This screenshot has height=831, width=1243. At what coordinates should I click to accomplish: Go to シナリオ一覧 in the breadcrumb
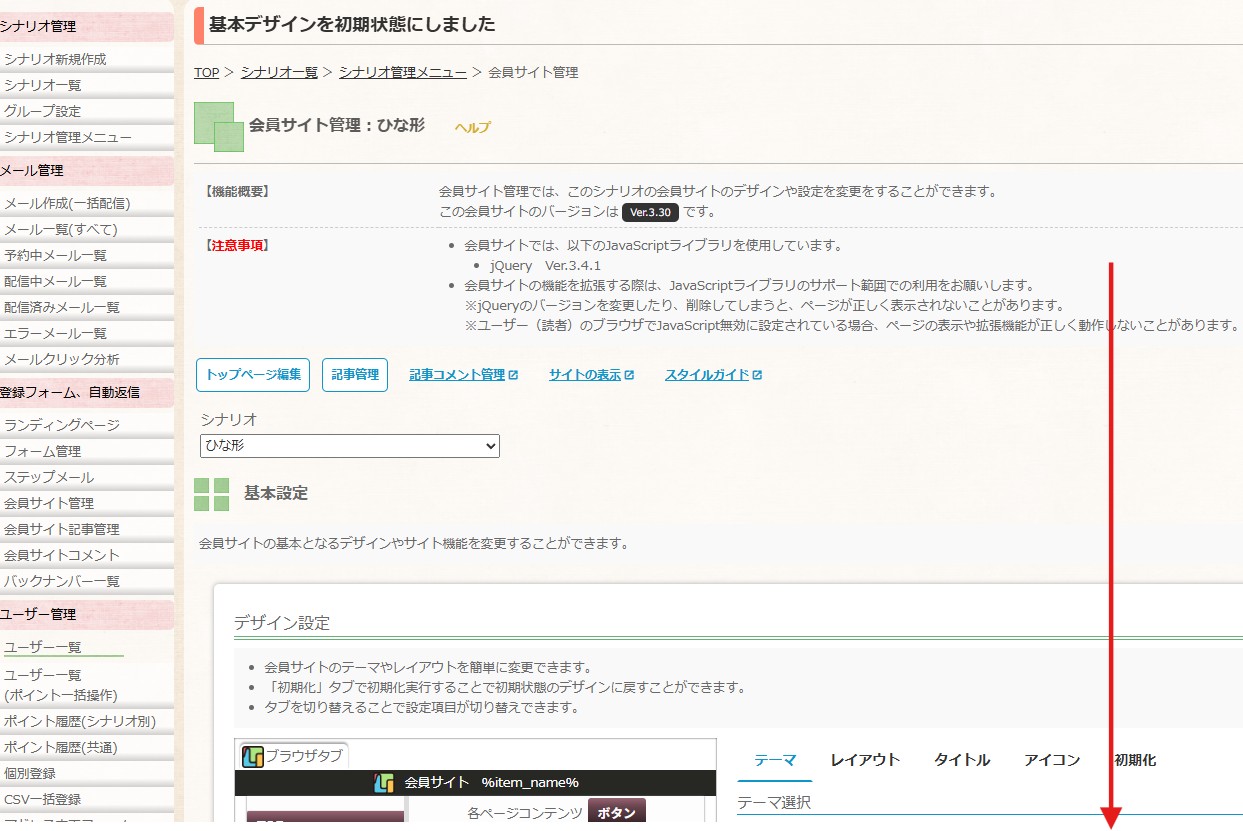pos(279,72)
